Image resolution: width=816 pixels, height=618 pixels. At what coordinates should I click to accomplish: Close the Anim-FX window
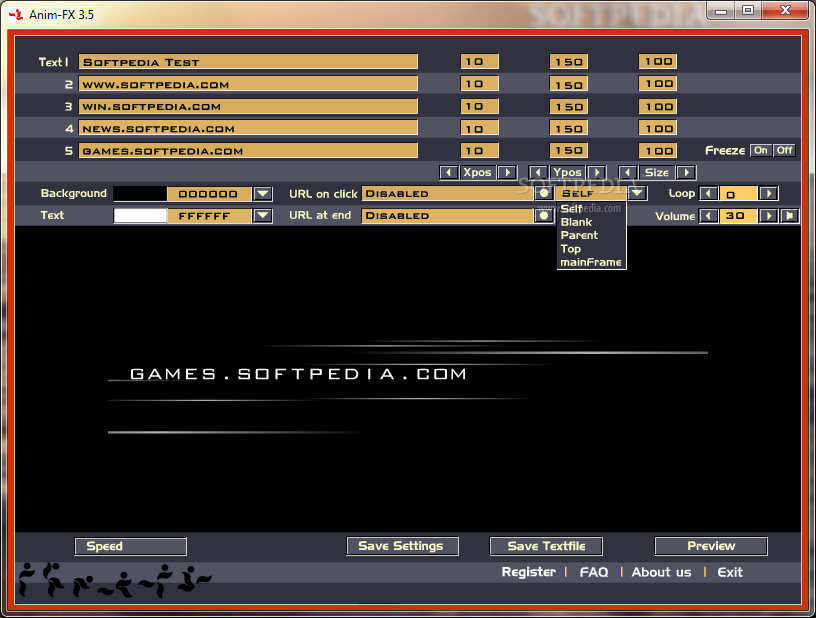coord(786,11)
